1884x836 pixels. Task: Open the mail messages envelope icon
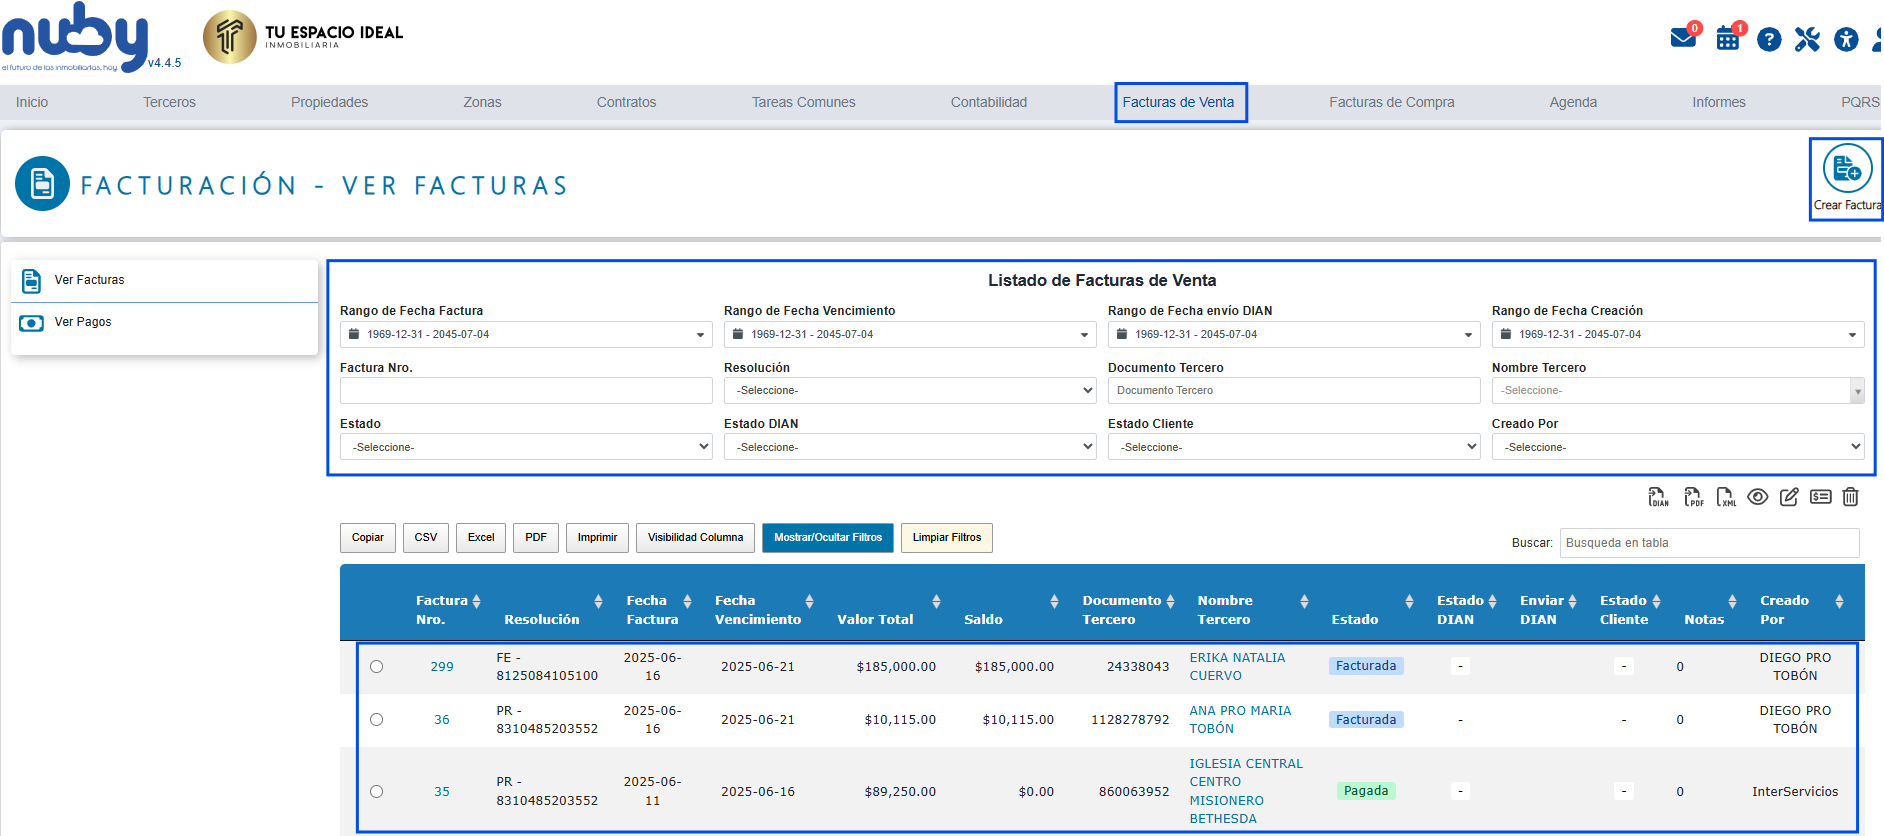tap(1683, 39)
